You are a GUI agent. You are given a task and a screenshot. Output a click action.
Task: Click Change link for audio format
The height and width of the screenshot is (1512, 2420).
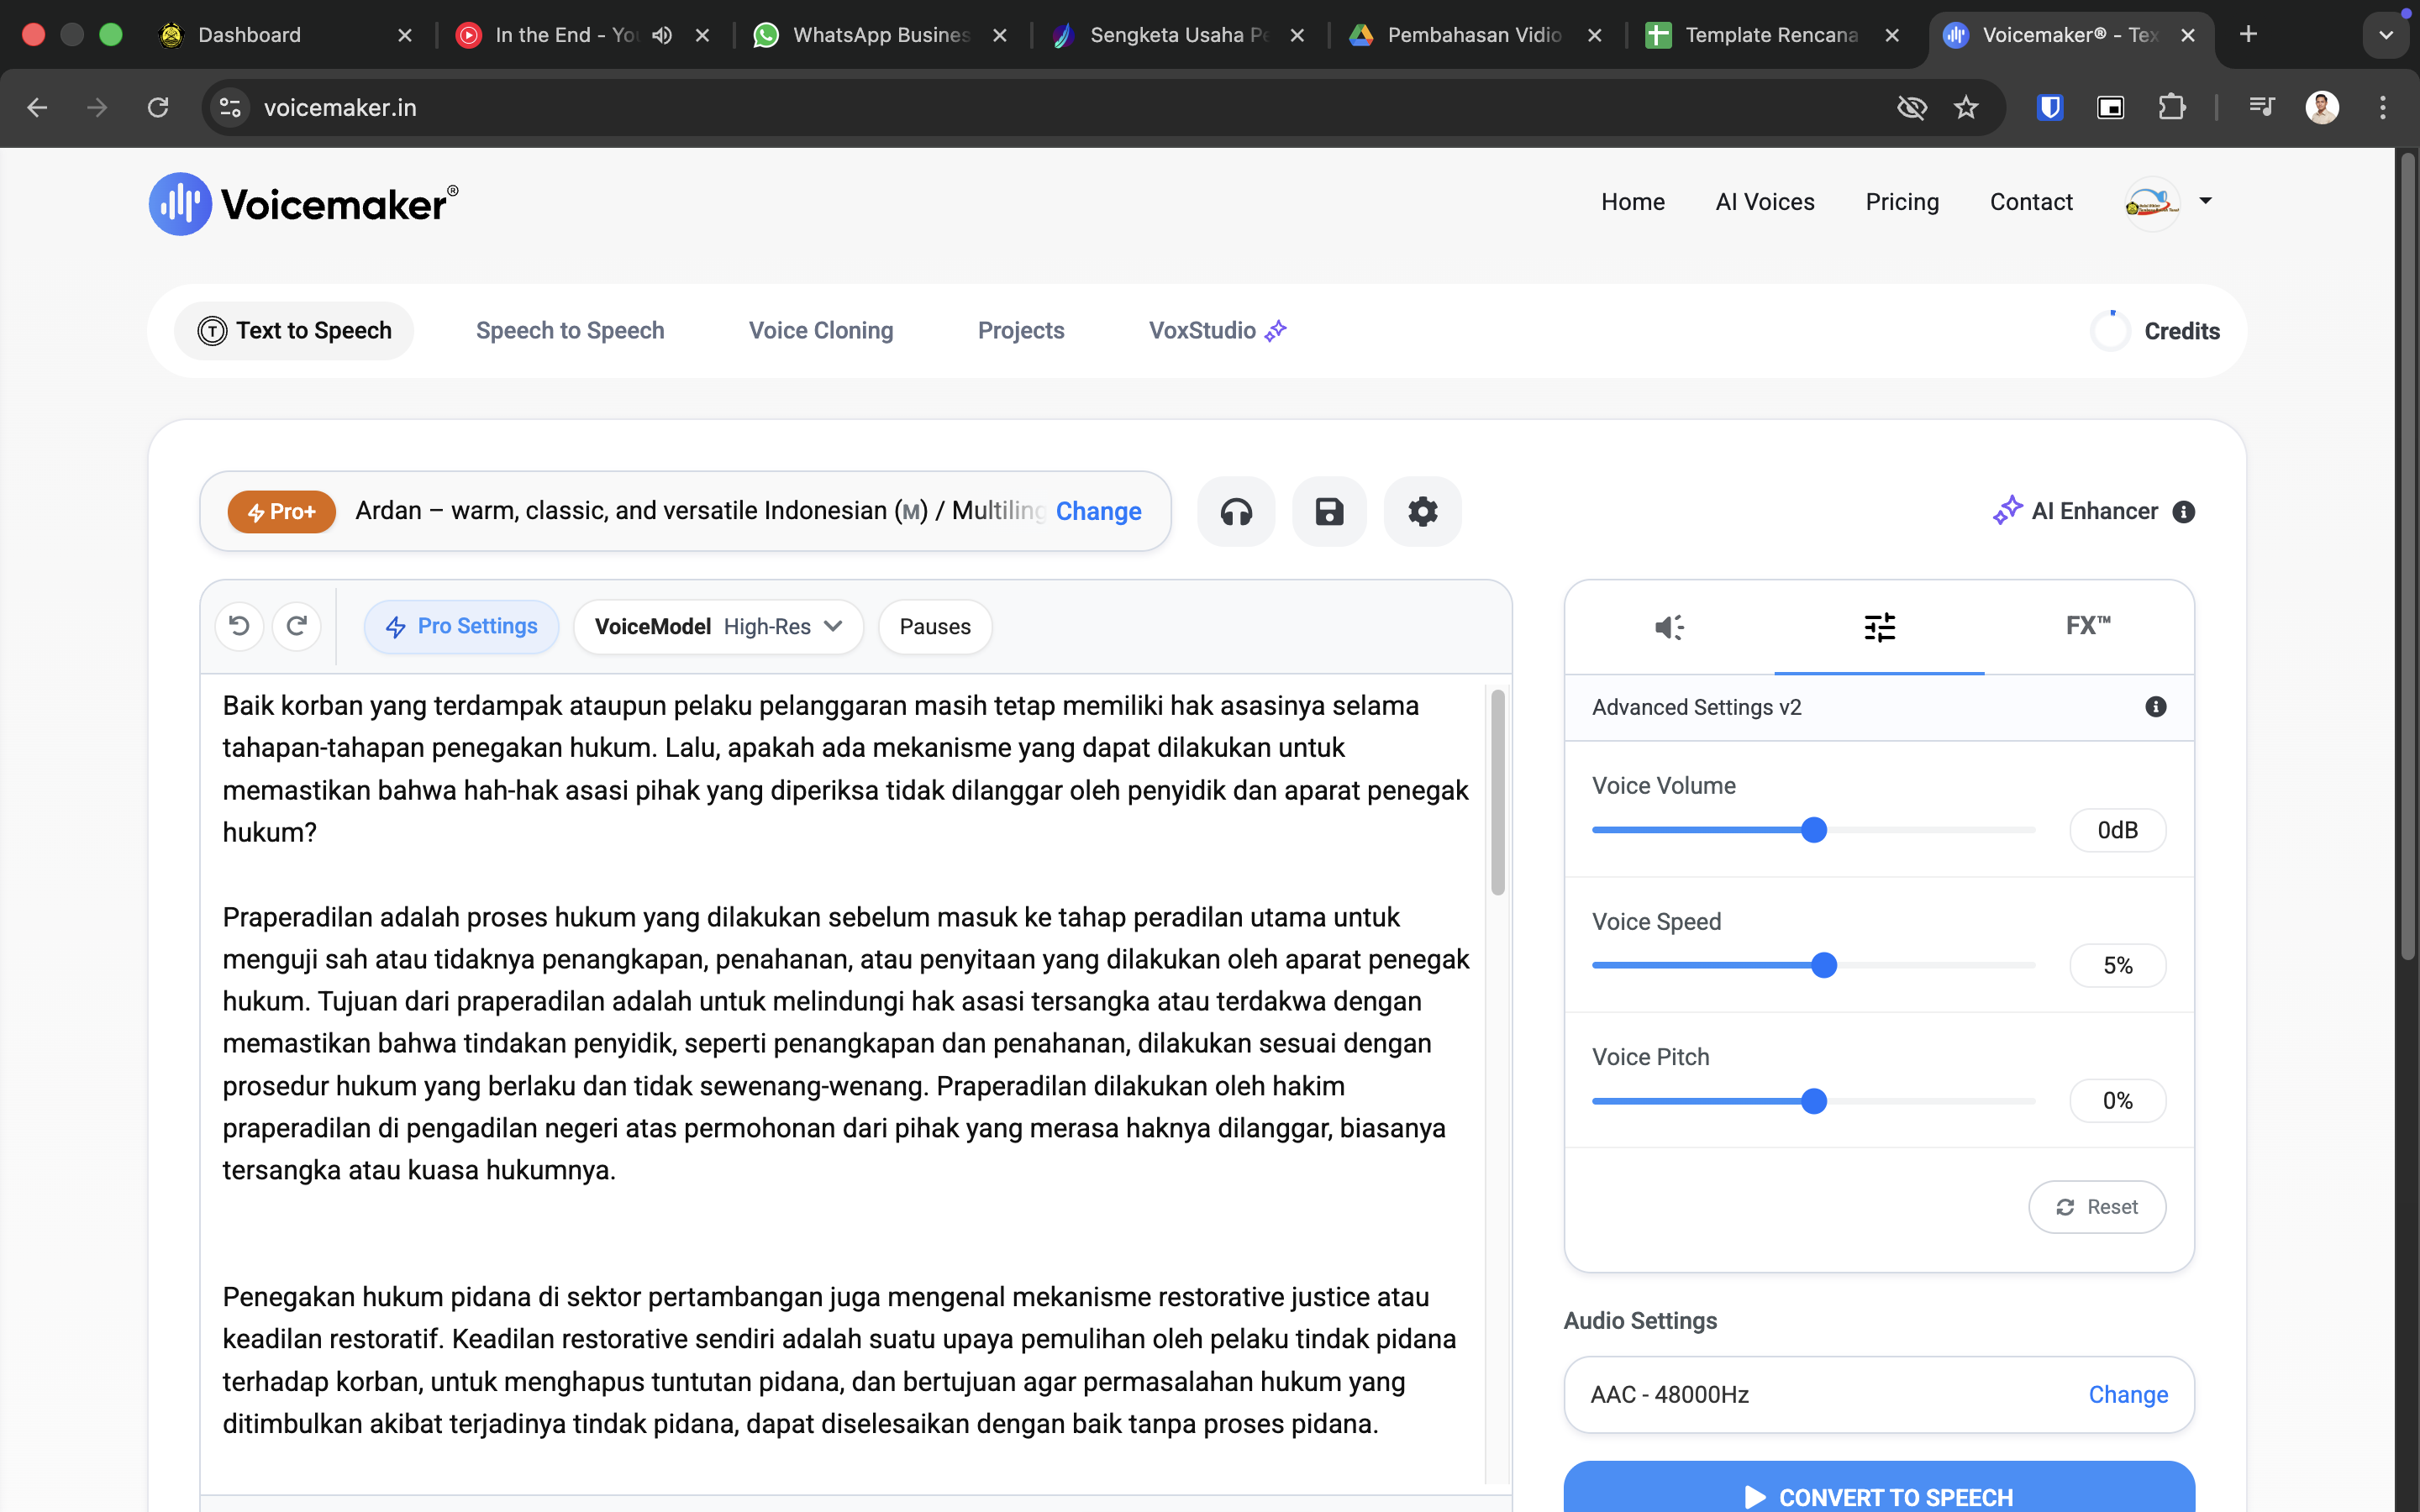[2128, 1394]
